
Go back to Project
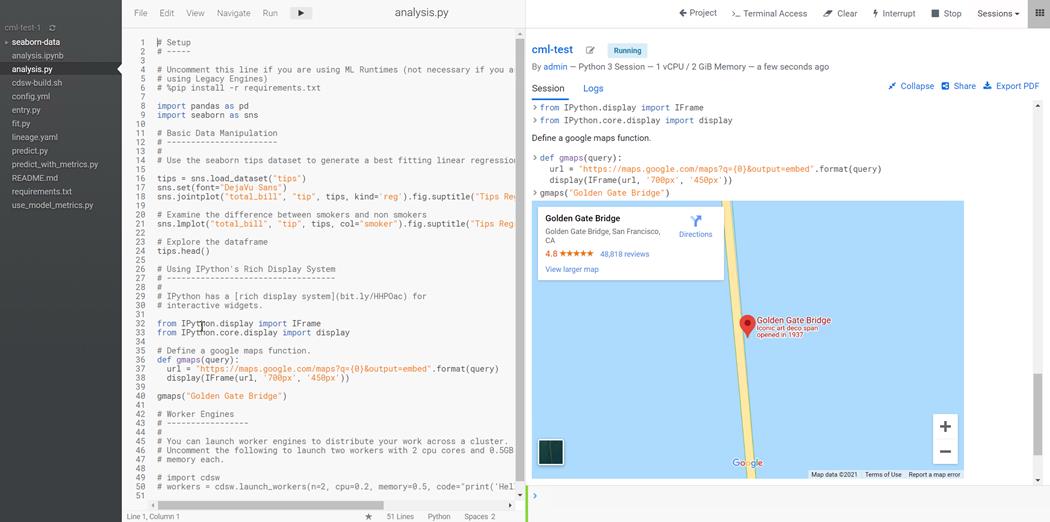pos(698,13)
